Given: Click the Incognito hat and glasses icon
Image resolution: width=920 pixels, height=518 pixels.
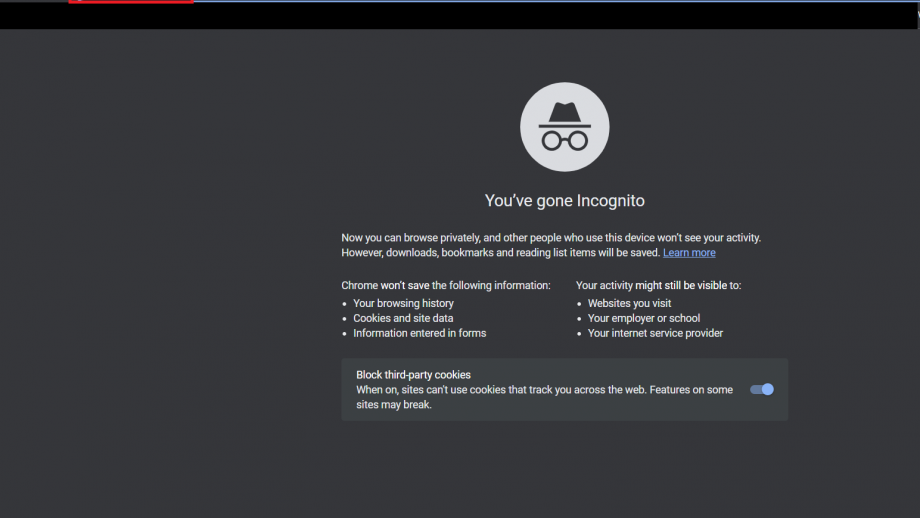Looking at the screenshot, I should click(564, 127).
